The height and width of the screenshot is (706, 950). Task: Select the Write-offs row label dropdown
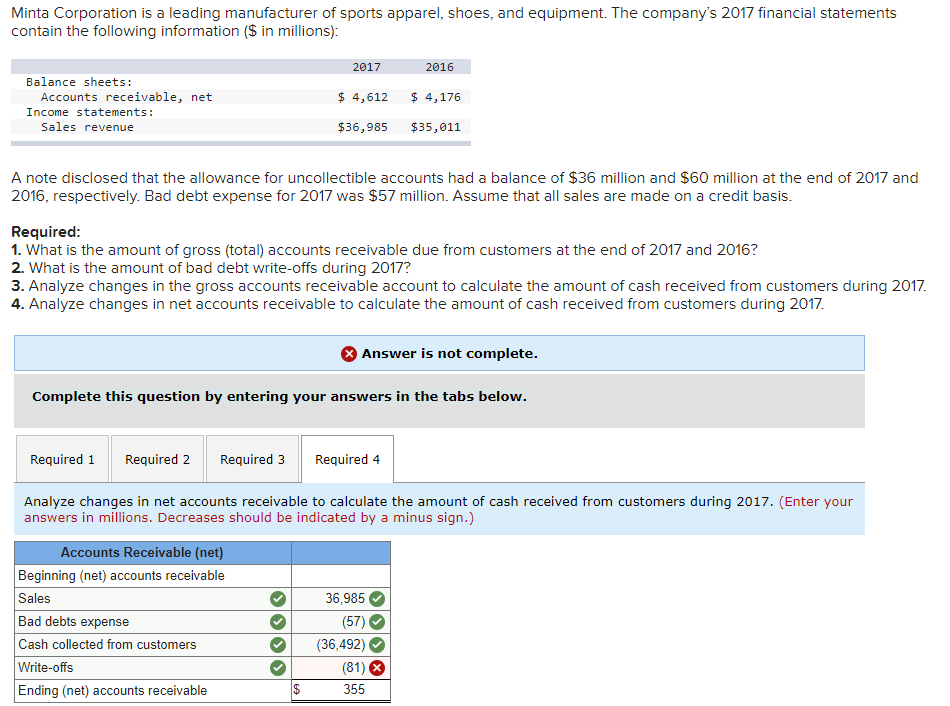point(153,668)
